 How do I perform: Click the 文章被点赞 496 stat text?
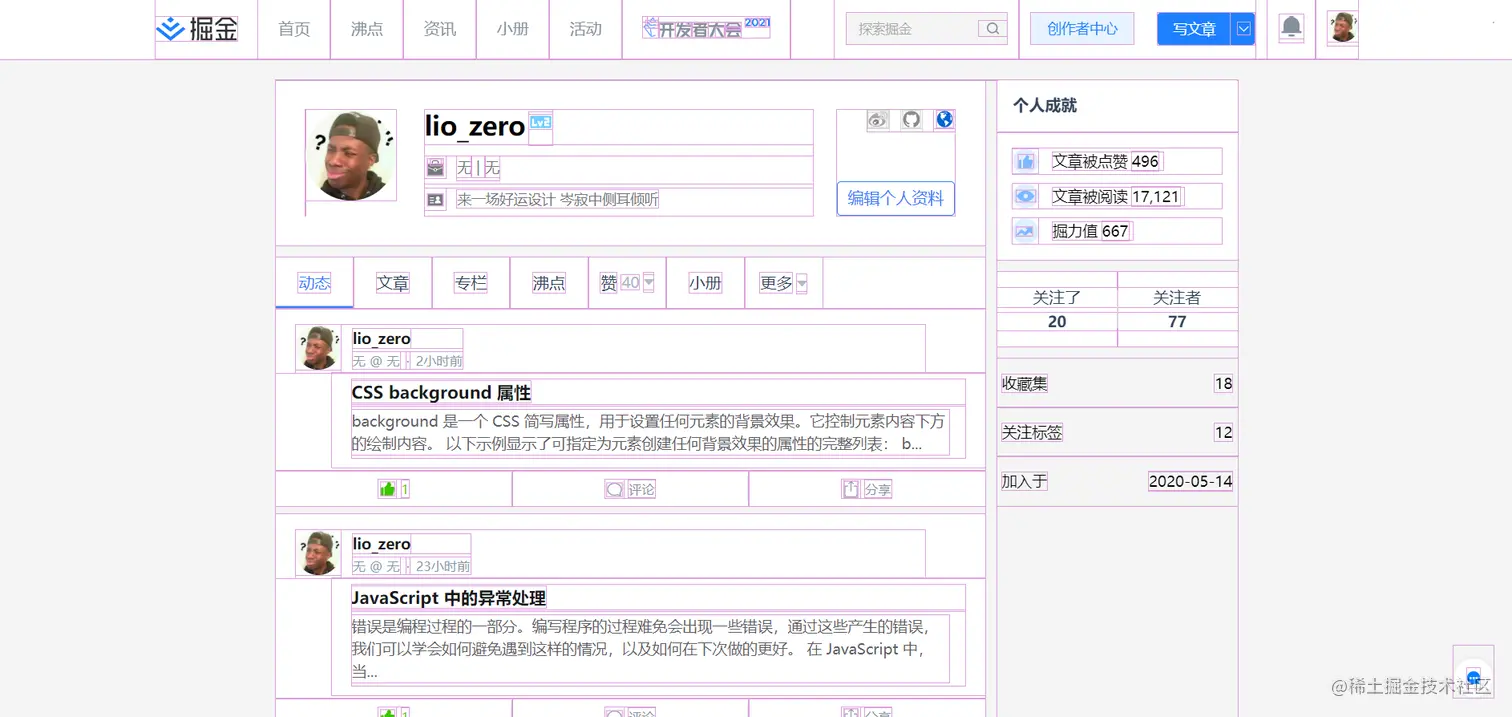point(1106,161)
